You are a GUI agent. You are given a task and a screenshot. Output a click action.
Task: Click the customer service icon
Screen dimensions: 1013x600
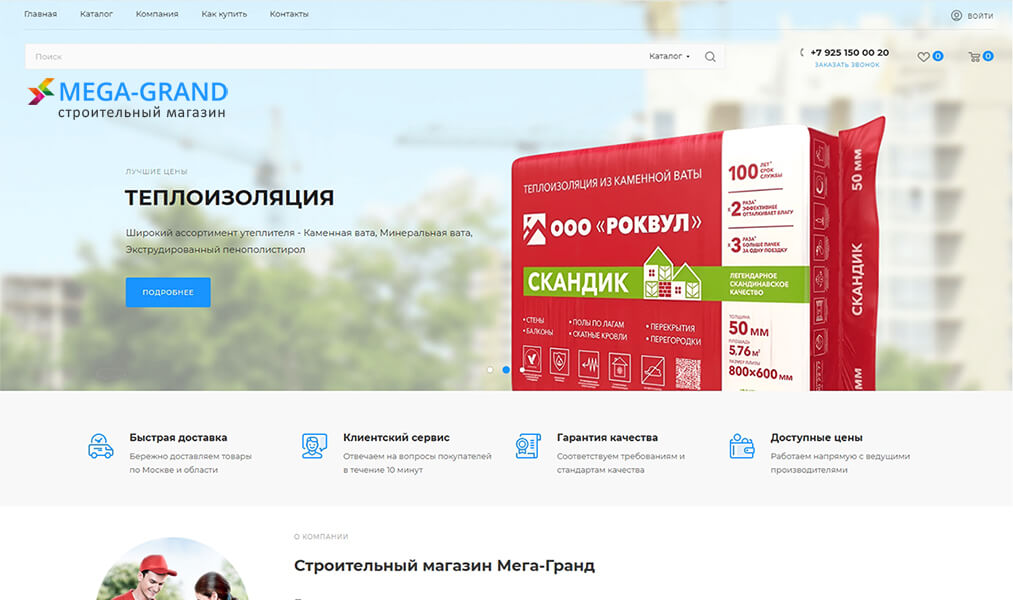[314, 446]
